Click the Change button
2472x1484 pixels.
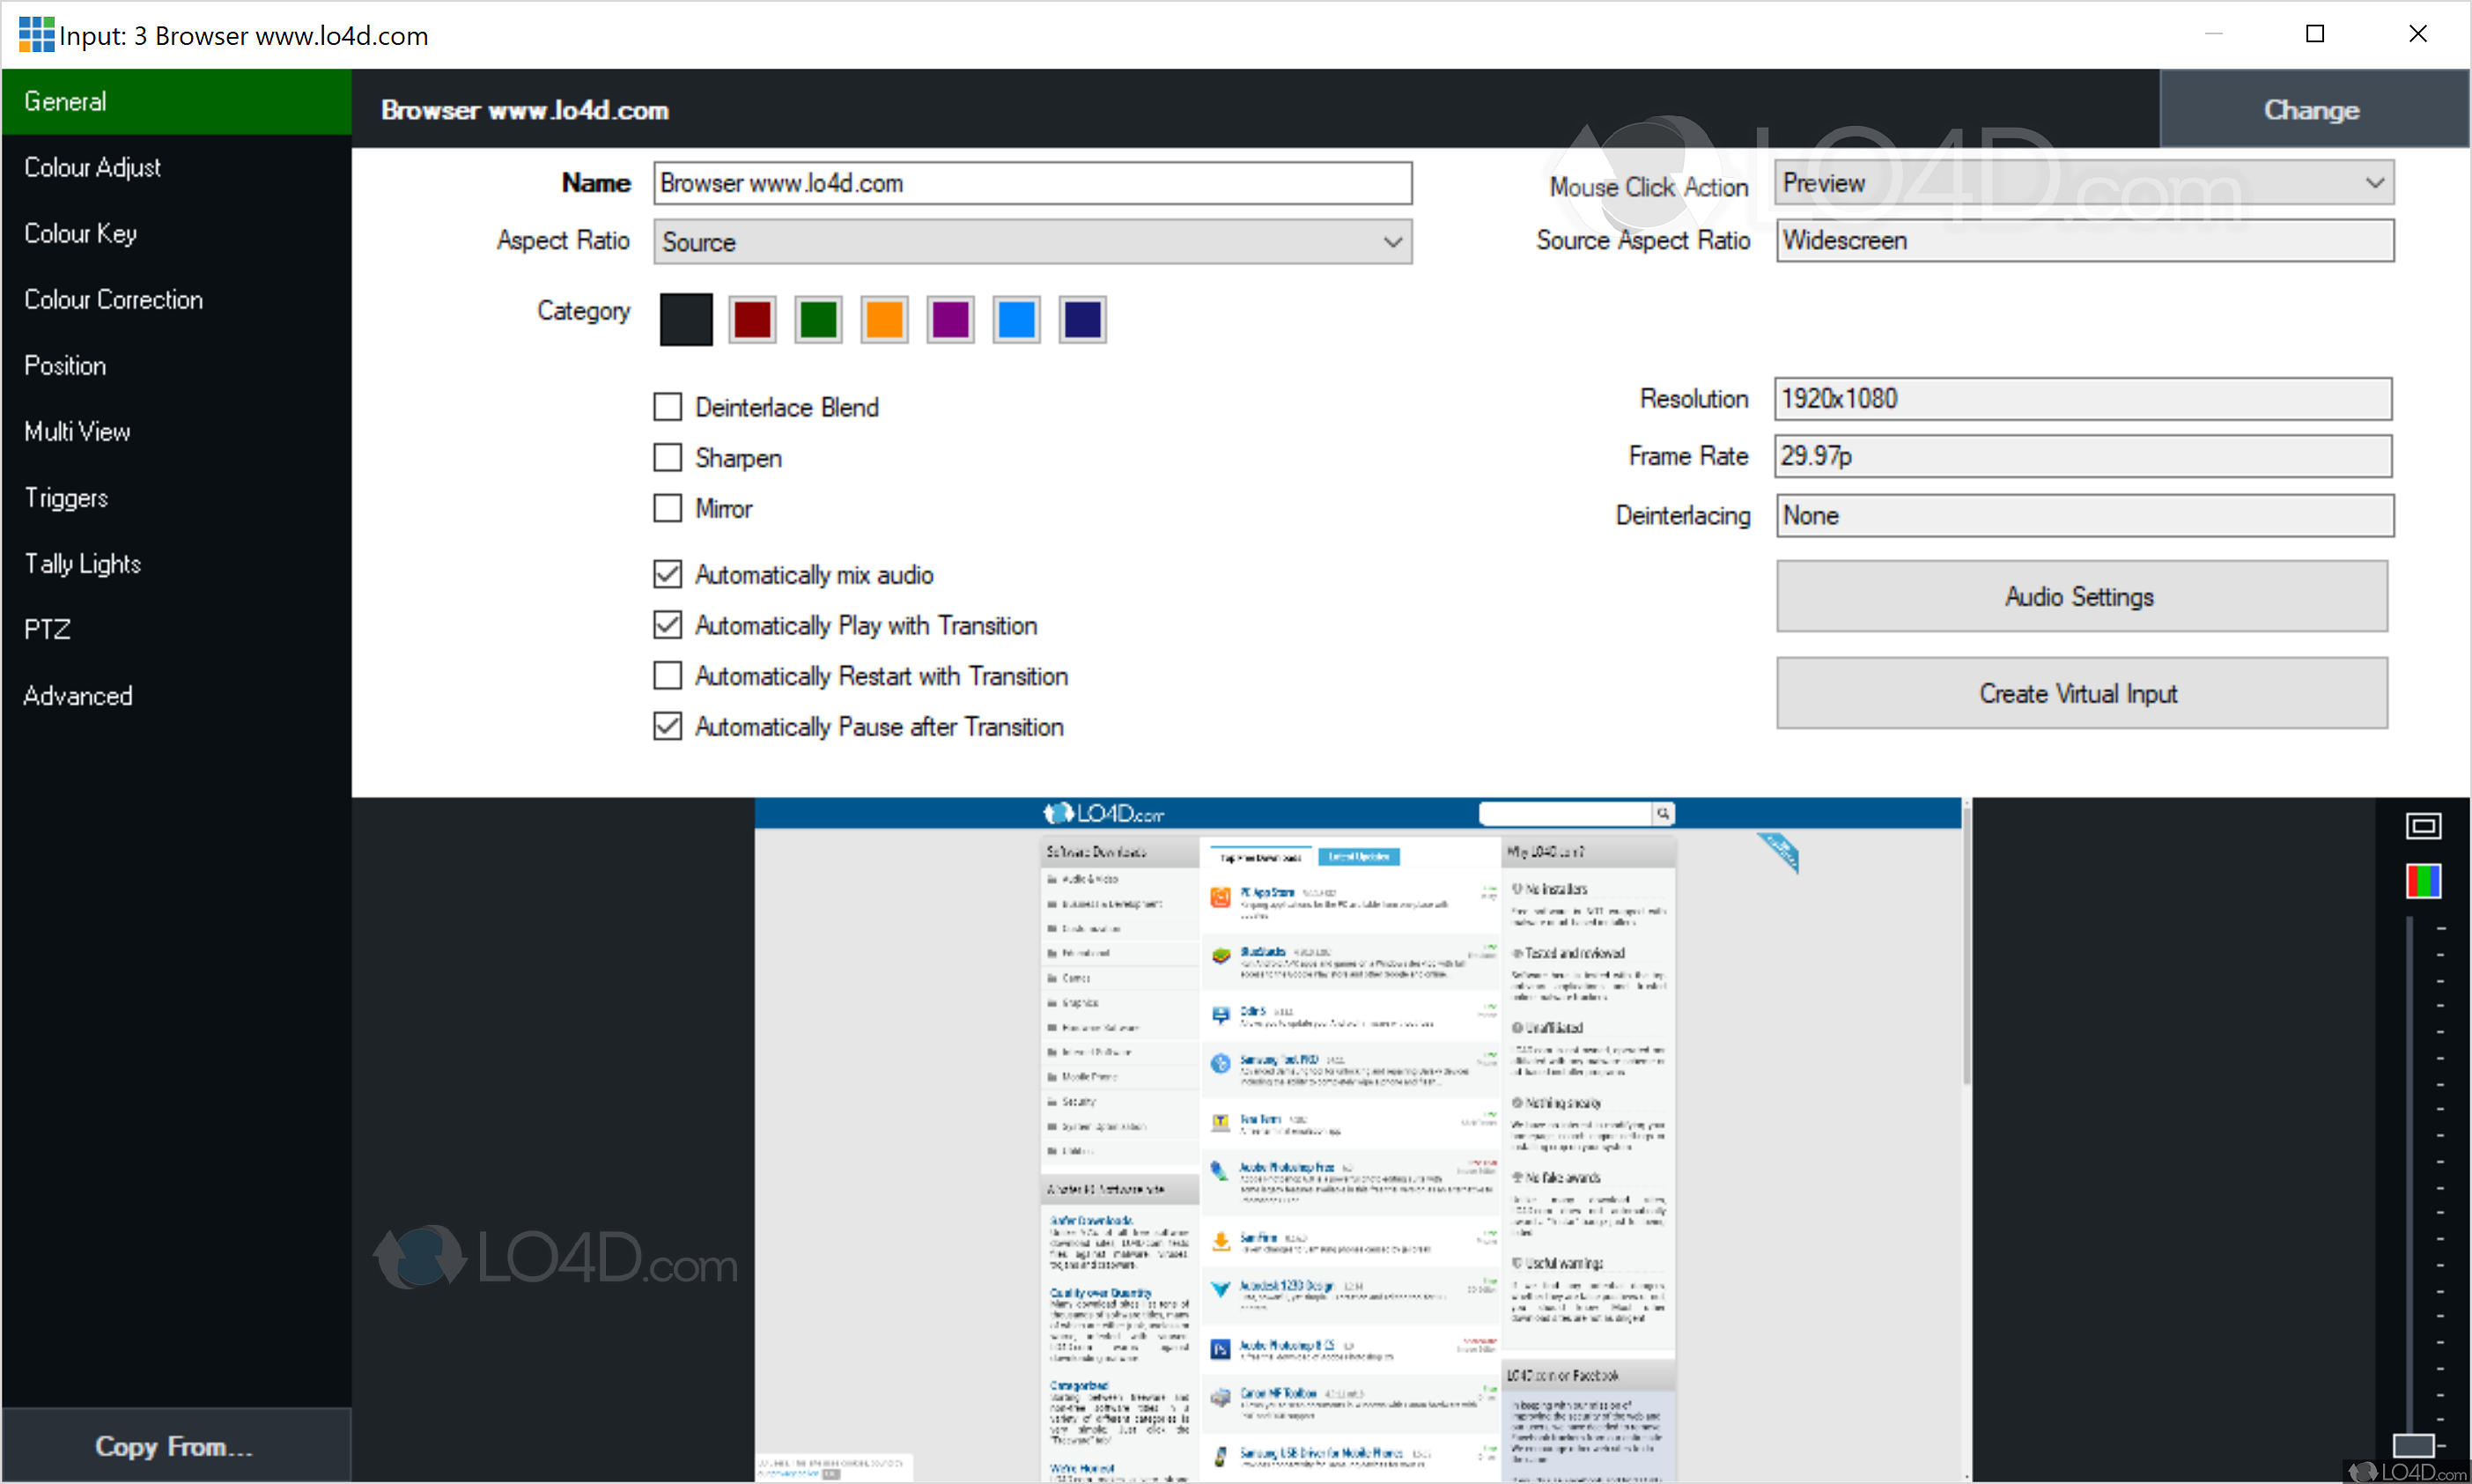click(x=2313, y=109)
